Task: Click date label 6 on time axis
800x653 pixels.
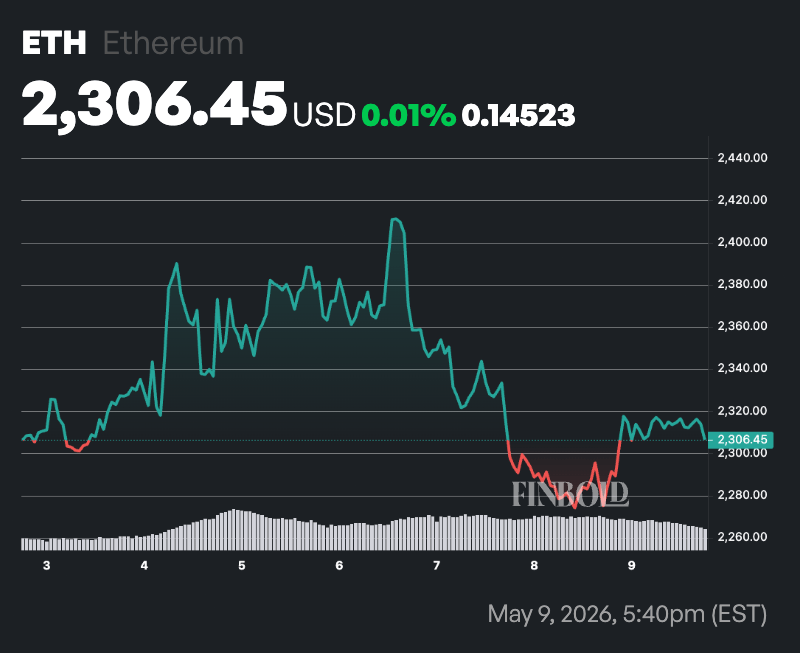Action: (339, 565)
